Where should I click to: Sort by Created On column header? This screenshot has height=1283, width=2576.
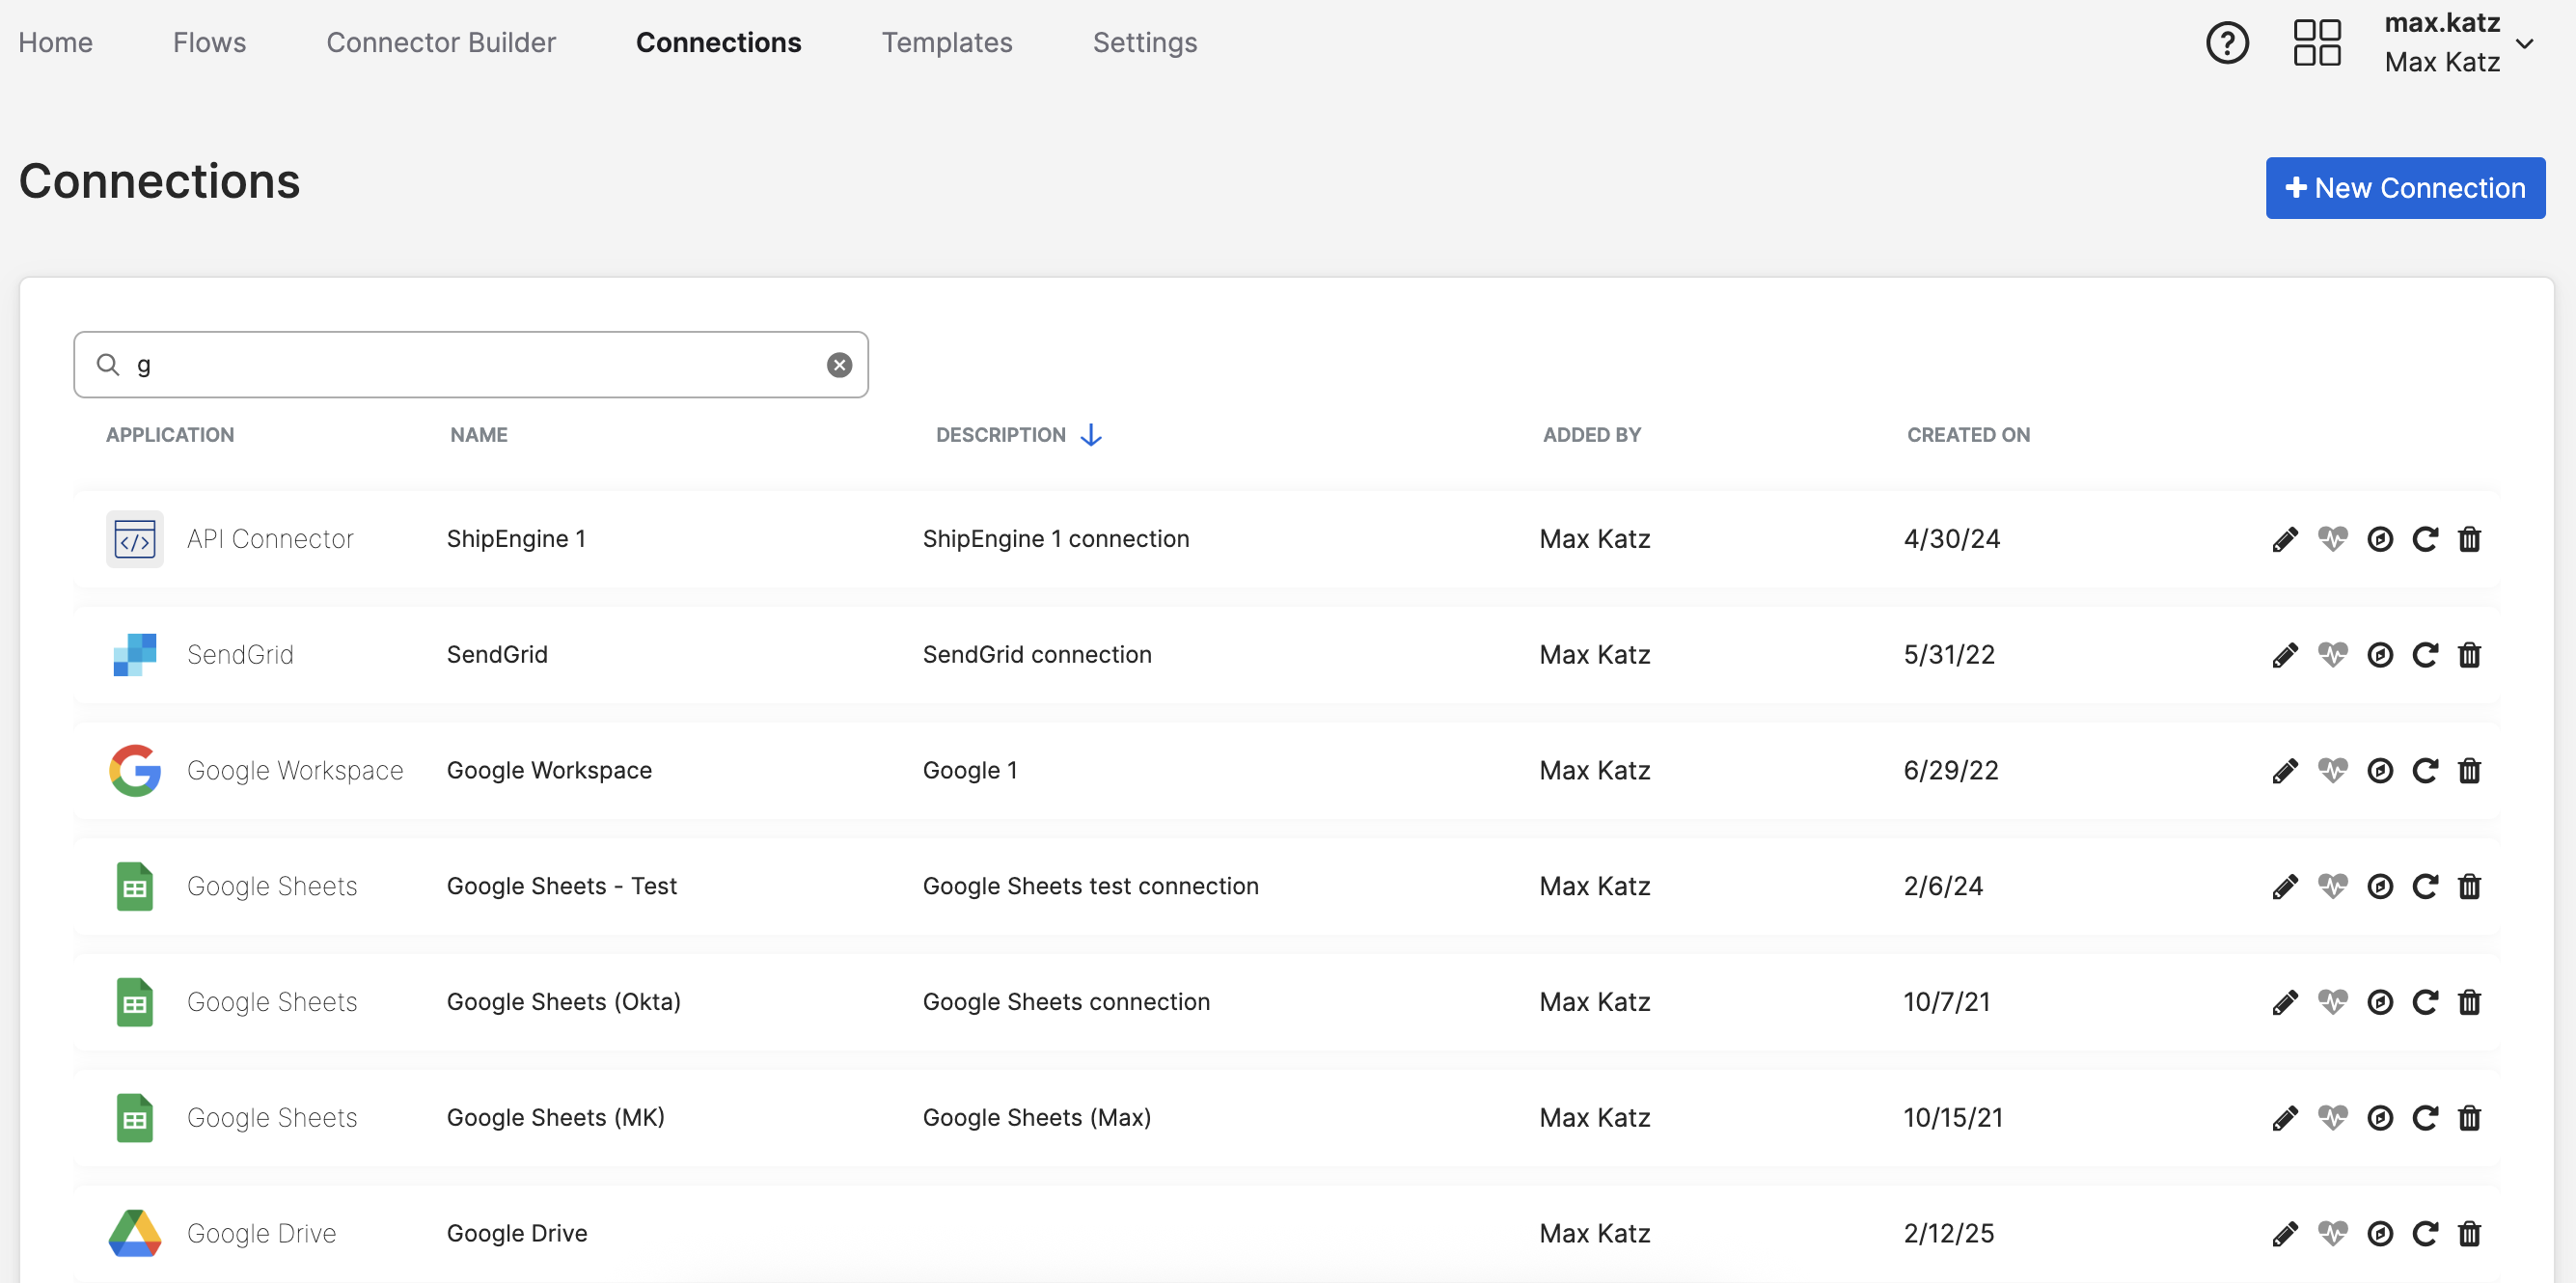1967,435
